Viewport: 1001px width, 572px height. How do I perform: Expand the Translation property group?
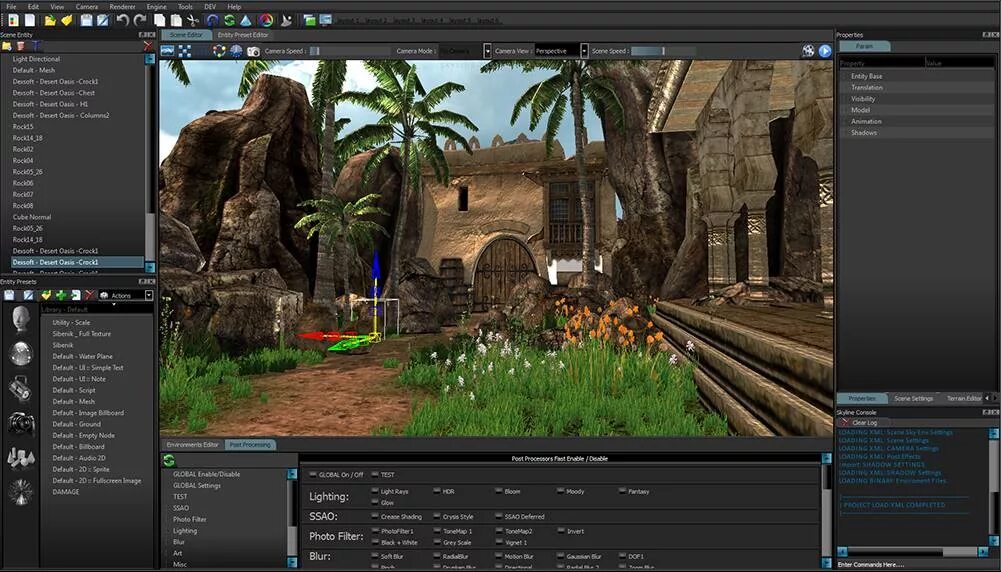pos(866,87)
